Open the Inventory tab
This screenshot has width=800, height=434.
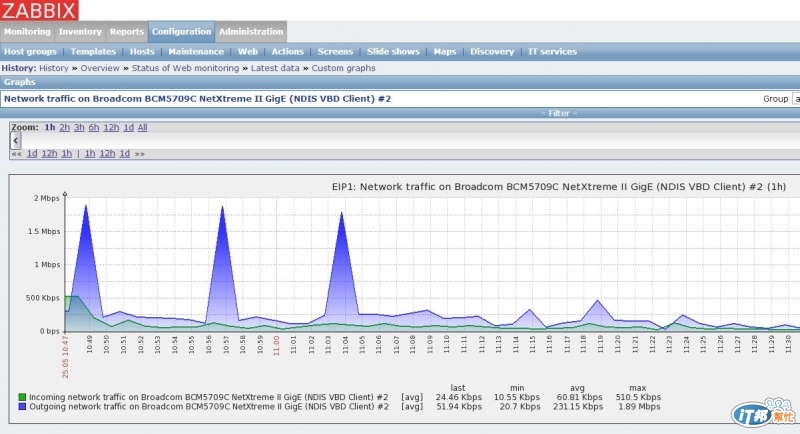tap(80, 32)
